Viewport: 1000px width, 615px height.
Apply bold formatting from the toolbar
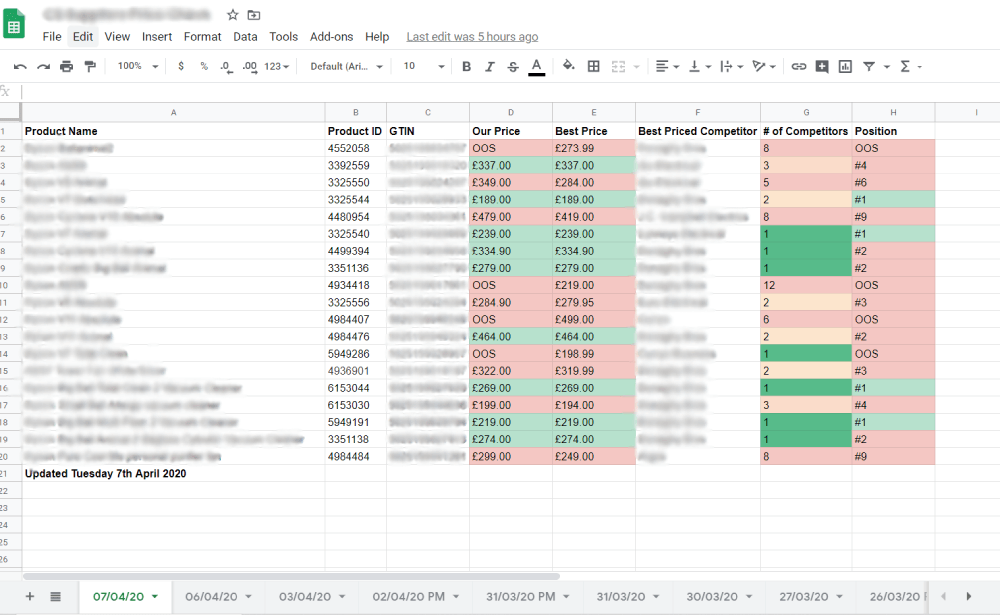(466, 65)
